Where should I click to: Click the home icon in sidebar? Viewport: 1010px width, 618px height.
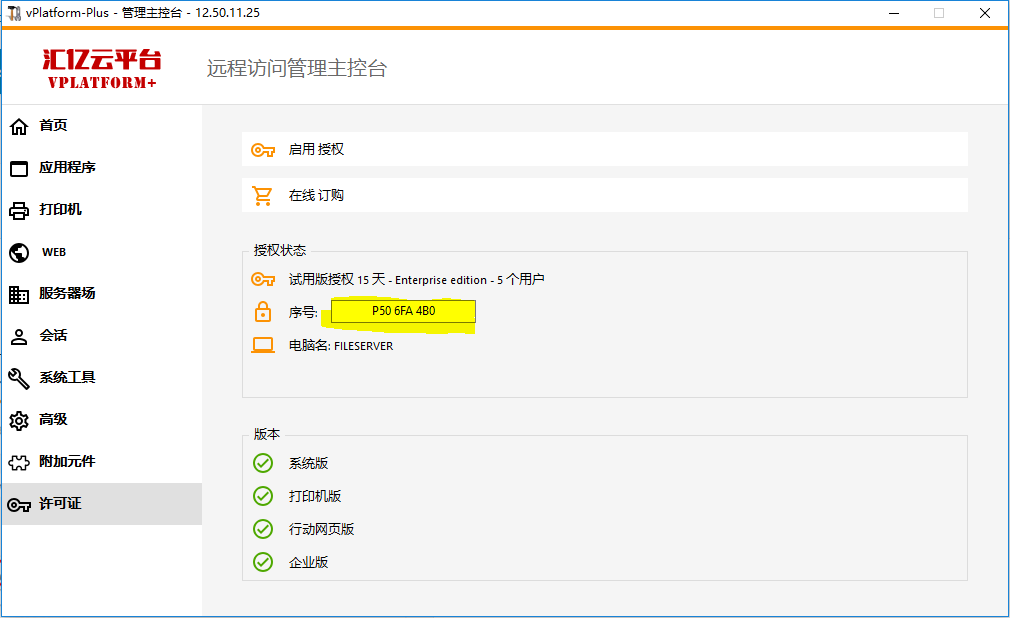pyautogui.click(x=19, y=126)
